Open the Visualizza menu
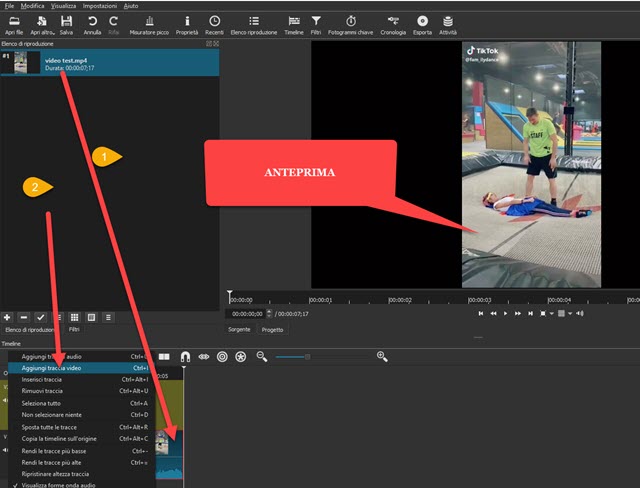The width and height of the screenshot is (640, 488). (x=63, y=6)
